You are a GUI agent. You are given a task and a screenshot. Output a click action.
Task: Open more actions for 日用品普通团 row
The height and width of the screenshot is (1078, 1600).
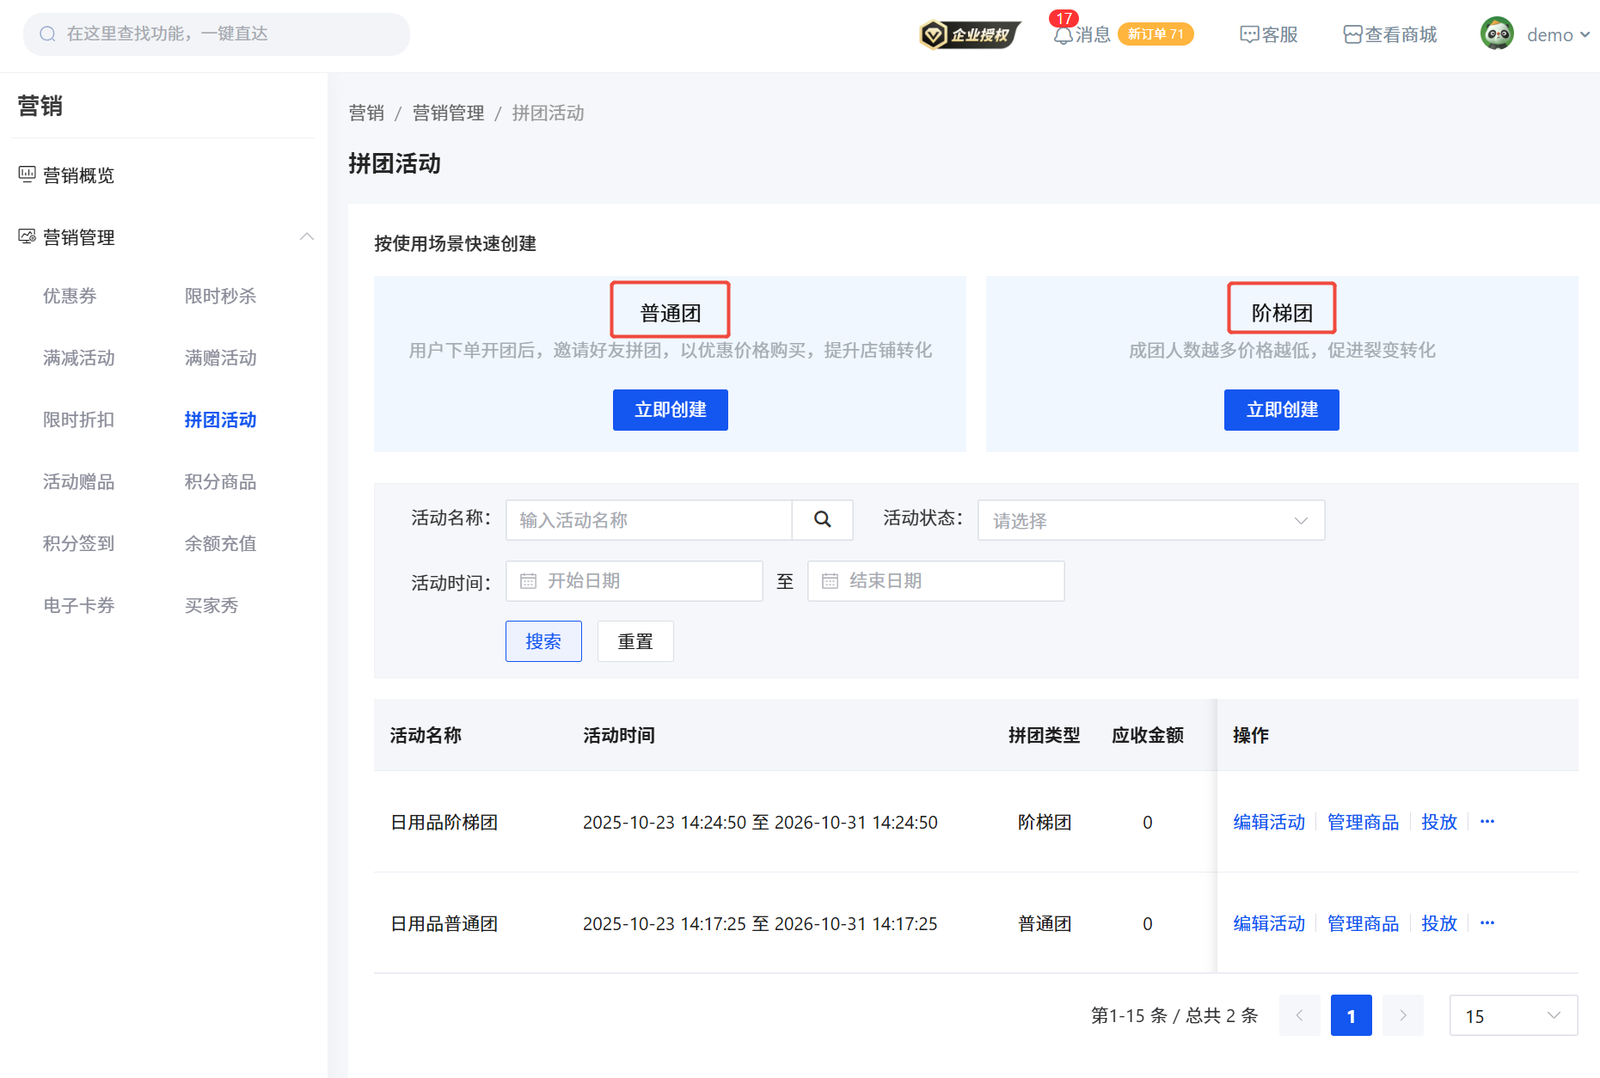click(1487, 923)
